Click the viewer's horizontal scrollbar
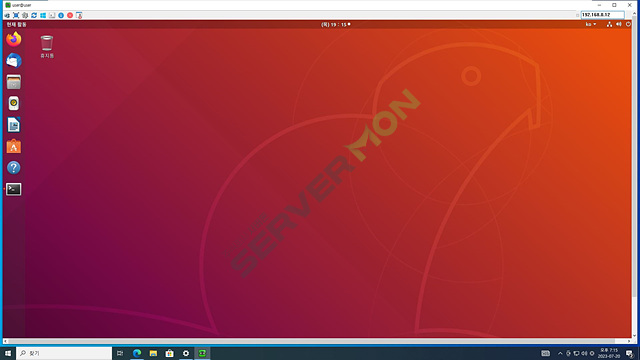640x360 pixels. pos(311,341)
